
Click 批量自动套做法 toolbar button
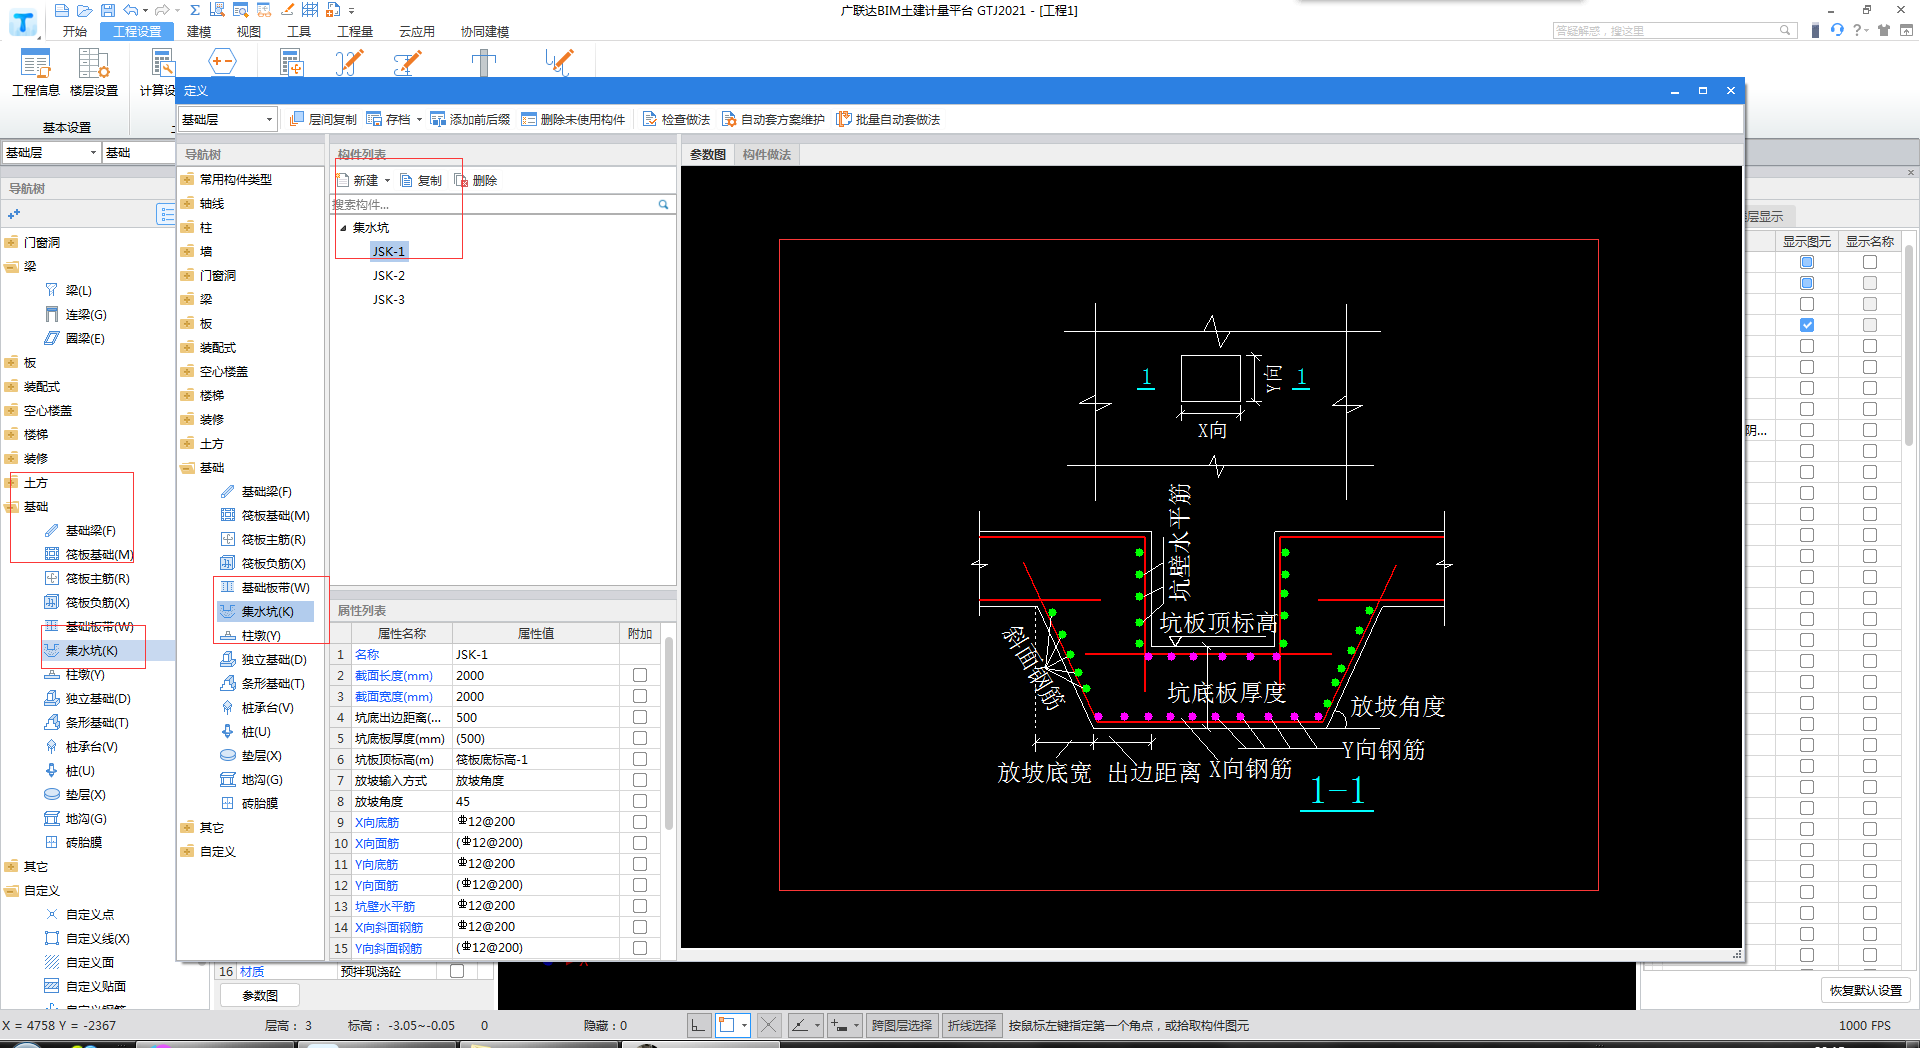click(x=888, y=119)
